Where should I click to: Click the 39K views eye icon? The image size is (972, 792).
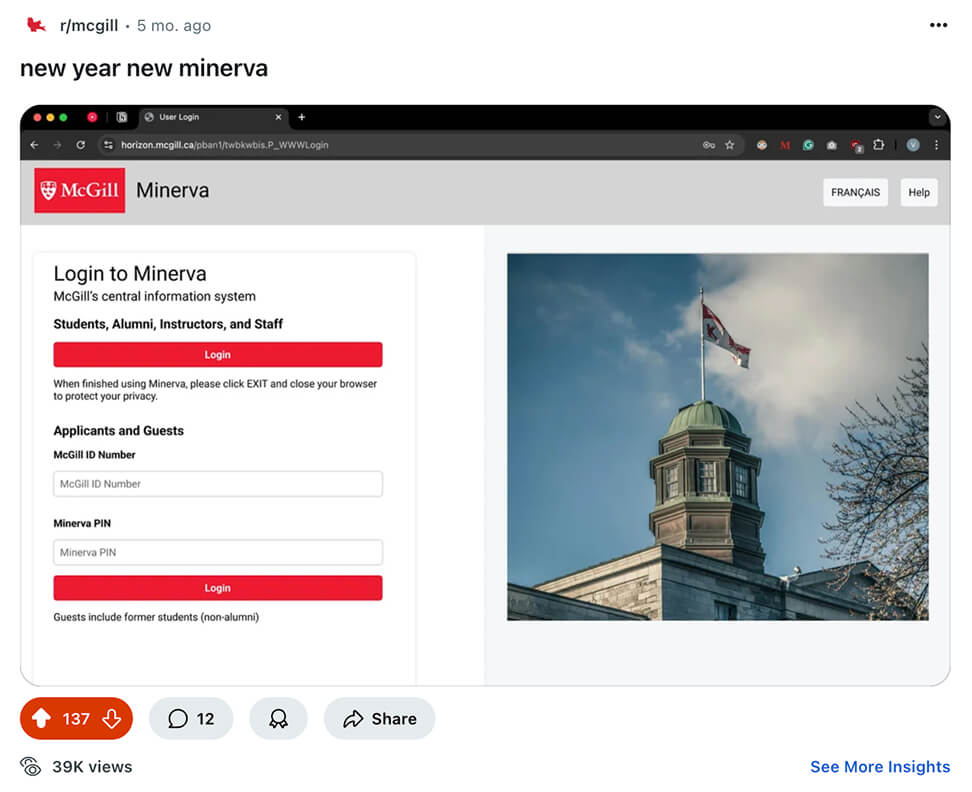click(30, 767)
